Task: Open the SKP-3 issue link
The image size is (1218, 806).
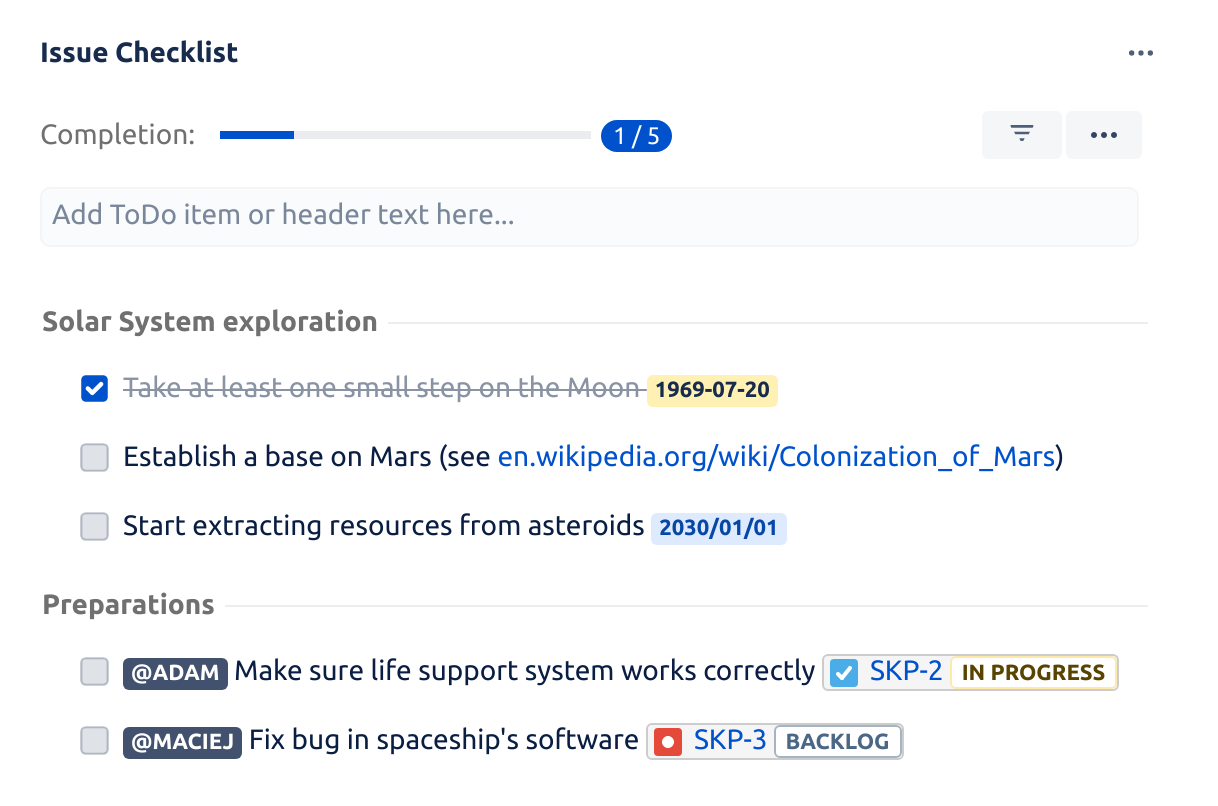Action: point(730,741)
